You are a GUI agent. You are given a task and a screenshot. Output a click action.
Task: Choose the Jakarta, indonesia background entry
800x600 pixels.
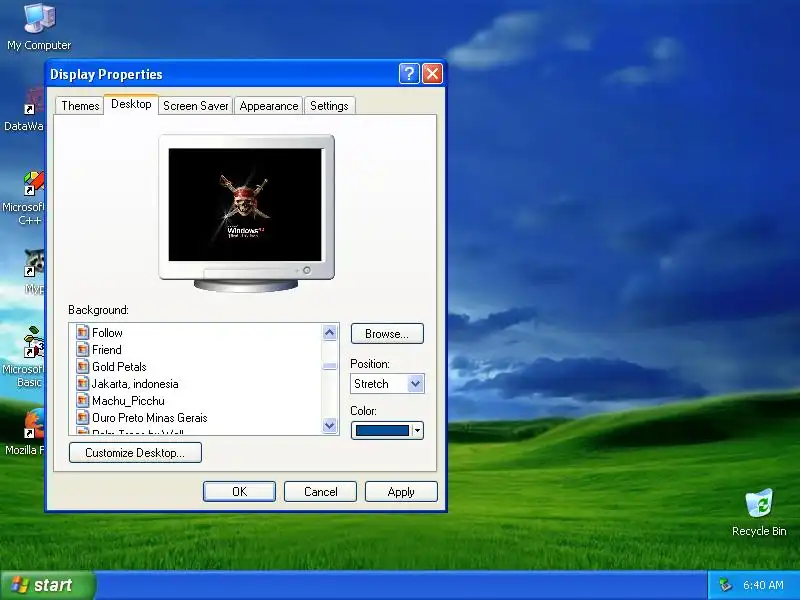(x=135, y=384)
